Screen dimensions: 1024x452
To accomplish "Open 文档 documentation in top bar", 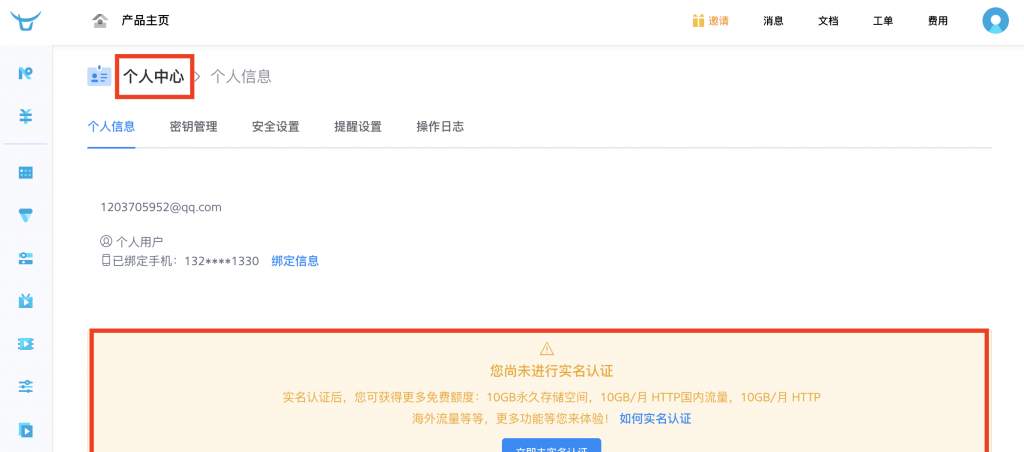I will 828,21.
